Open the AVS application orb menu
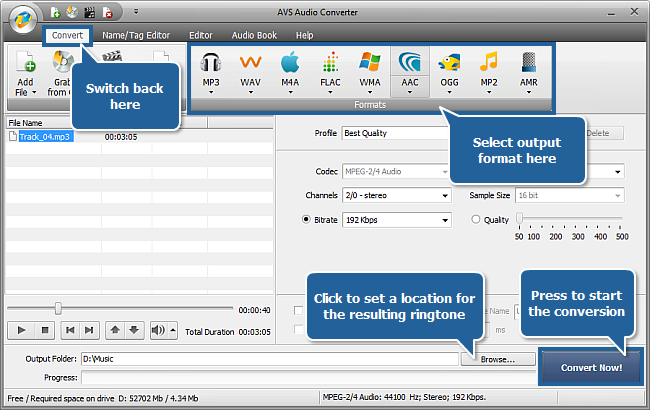This screenshot has height=410, width=650. click(23, 19)
